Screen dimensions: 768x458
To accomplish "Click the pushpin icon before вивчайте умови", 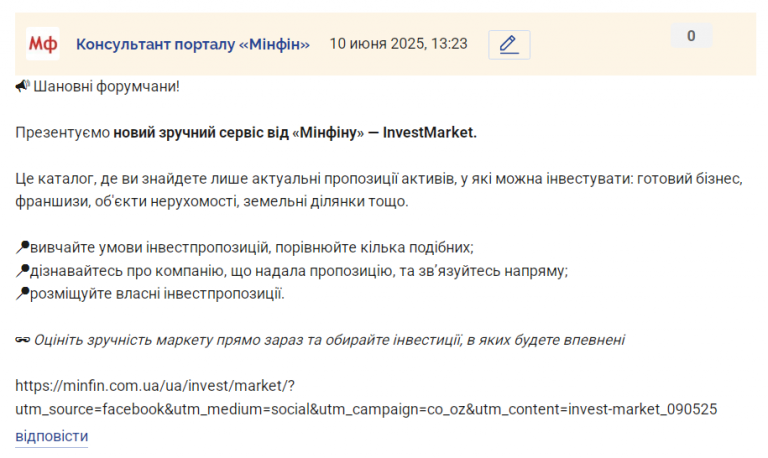I will click(x=23, y=247).
